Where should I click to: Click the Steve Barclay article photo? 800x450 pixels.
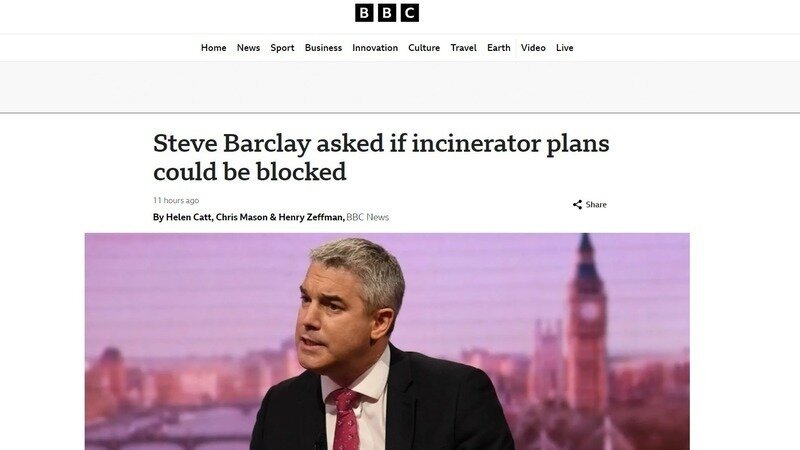387,341
